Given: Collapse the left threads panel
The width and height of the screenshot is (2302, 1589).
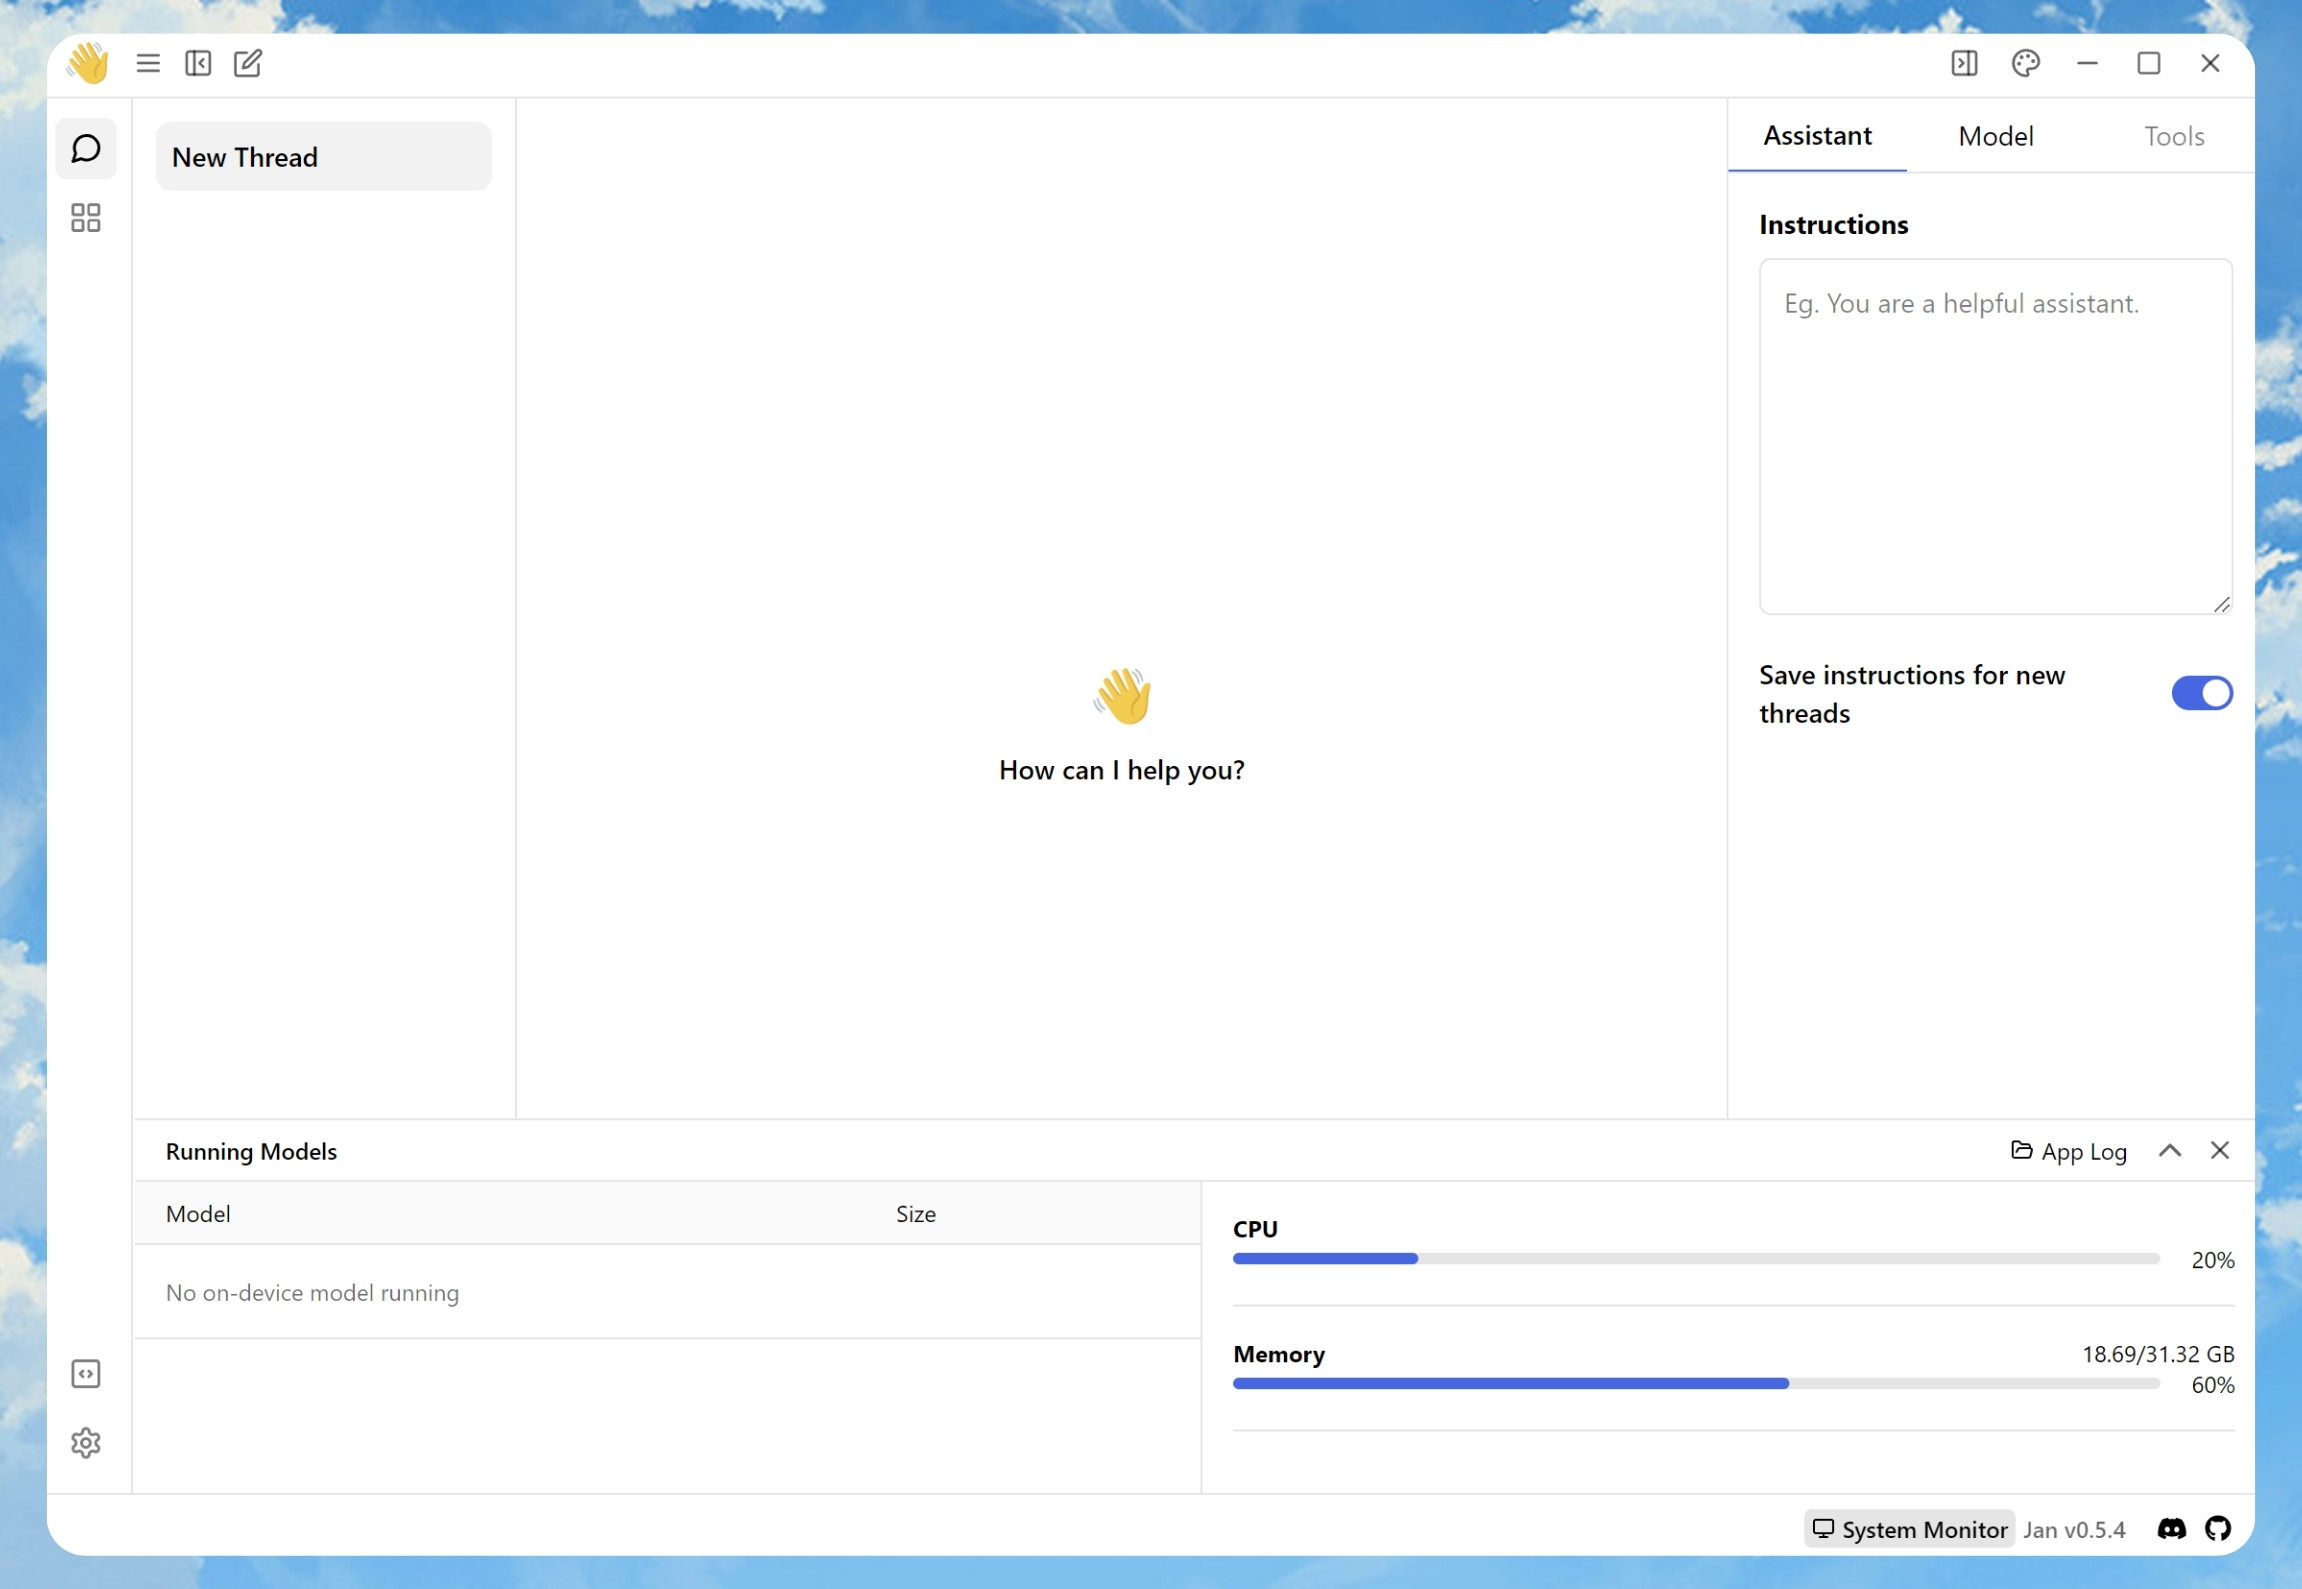Looking at the screenshot, I should point(198,64).
